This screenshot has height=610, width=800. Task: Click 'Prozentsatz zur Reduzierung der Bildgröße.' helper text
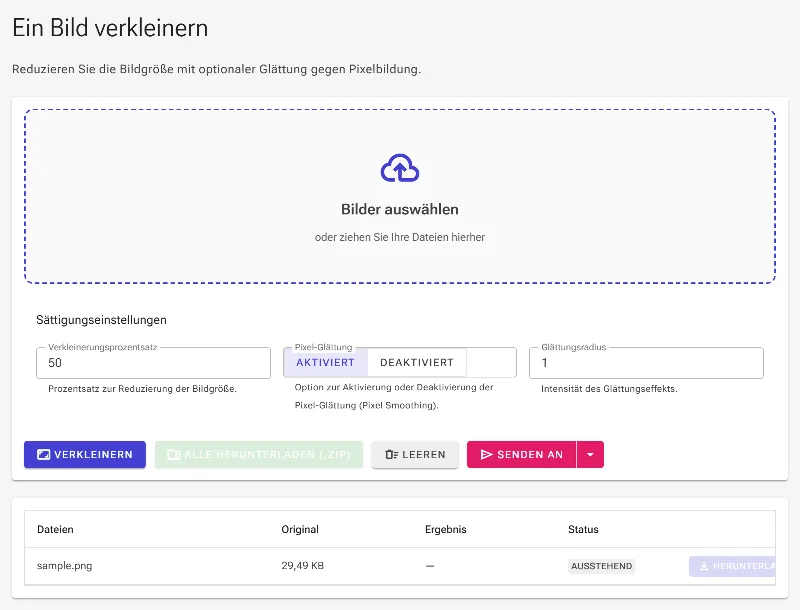click(x=142, y=389)
